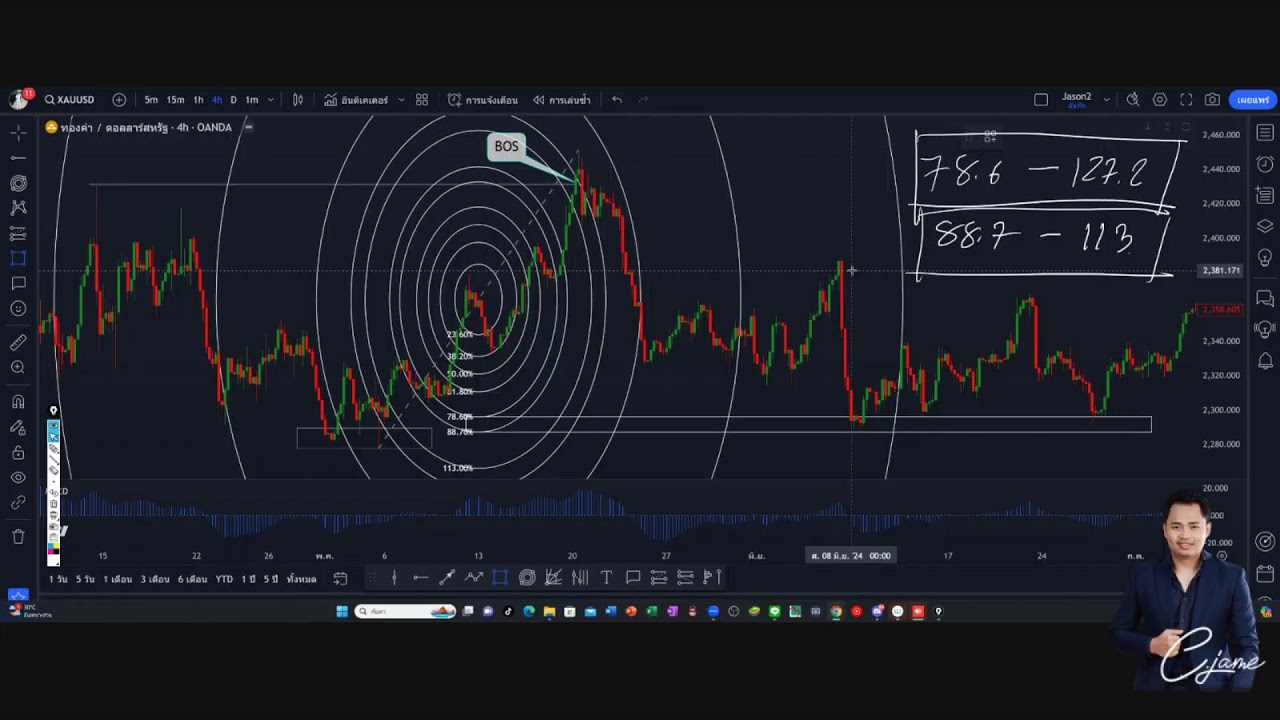
Task: Click the compare or add symbol plus icon
Action: 120,100
